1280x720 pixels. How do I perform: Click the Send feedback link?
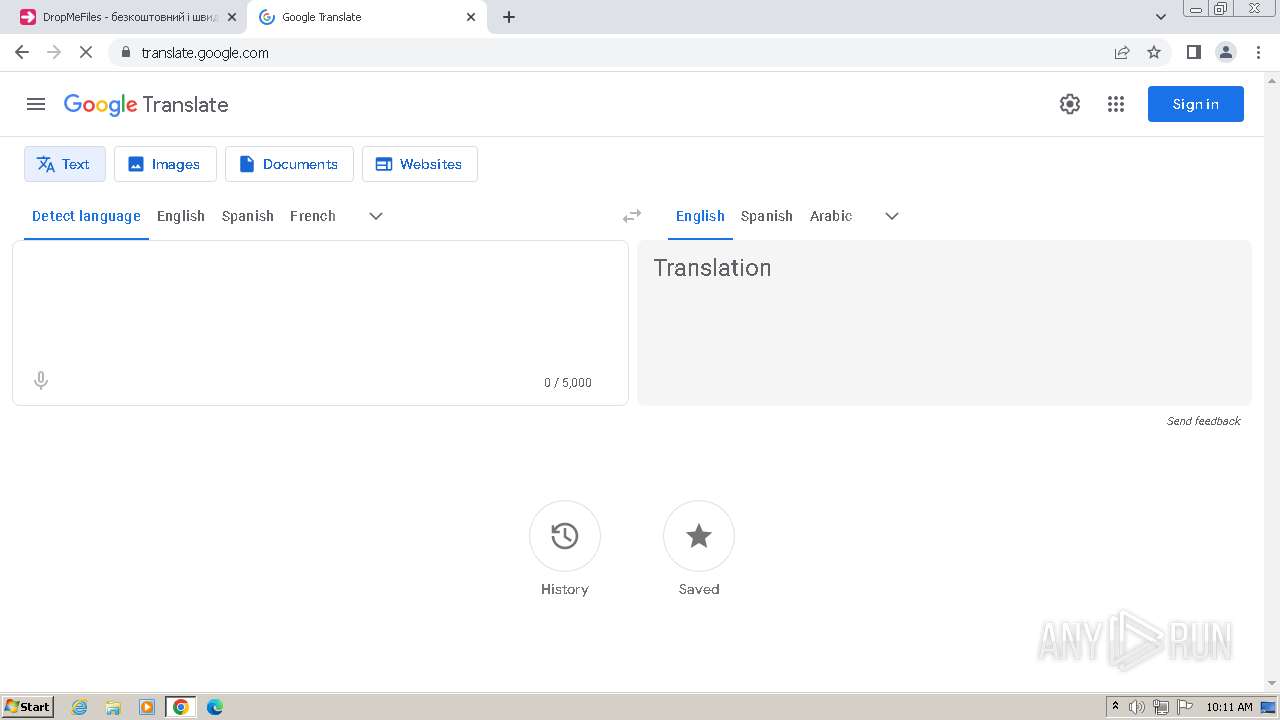click(x=1204, y=421)
